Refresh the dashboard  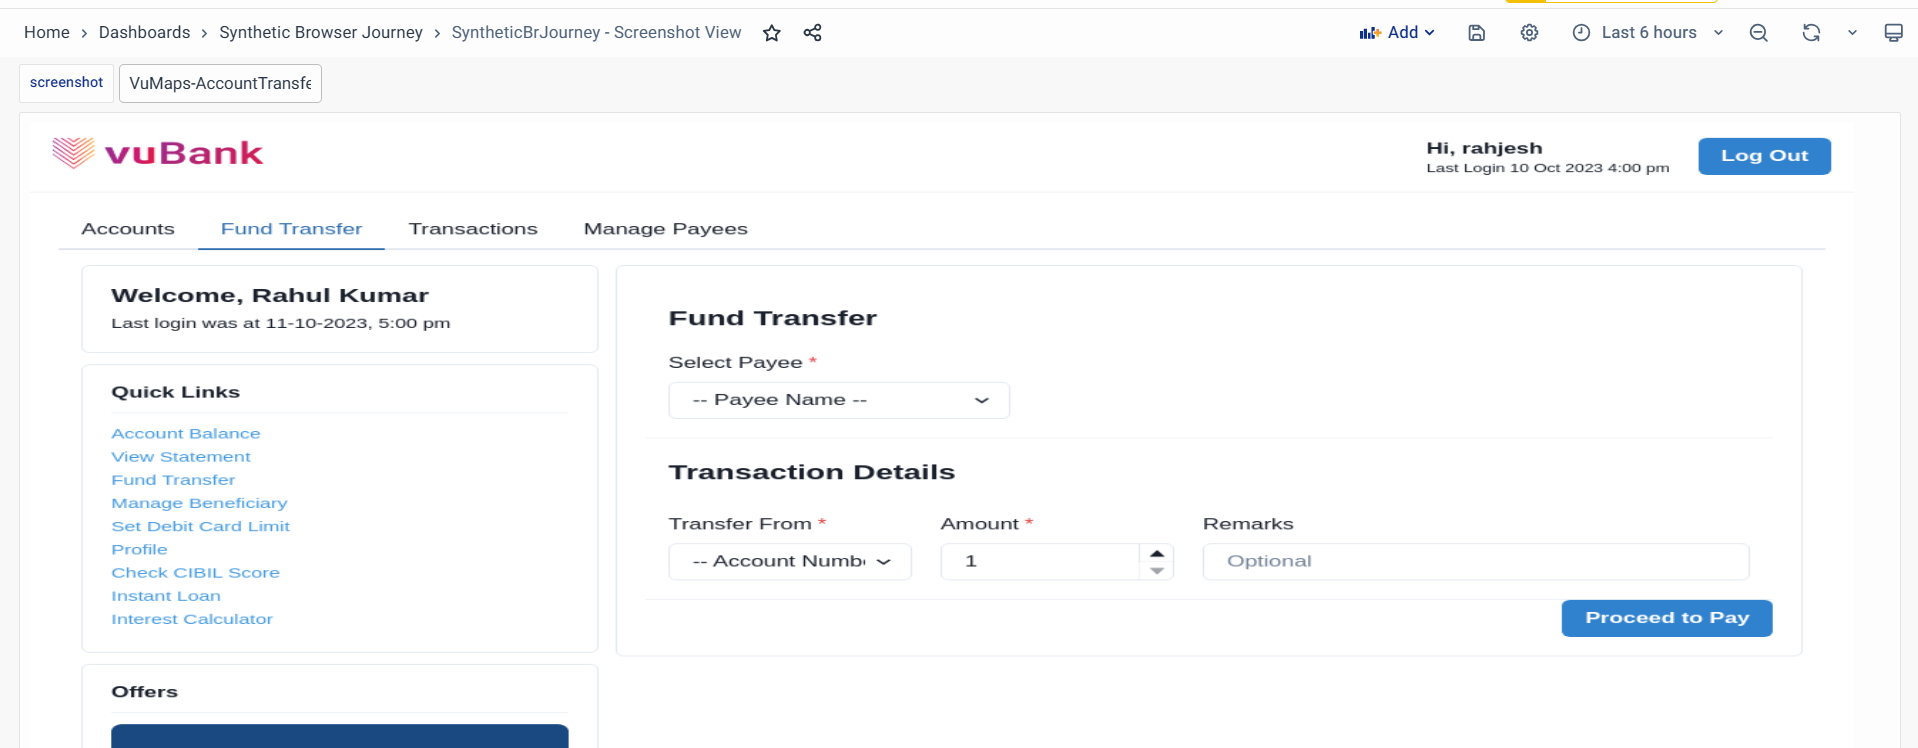[x=1811, y=33]
